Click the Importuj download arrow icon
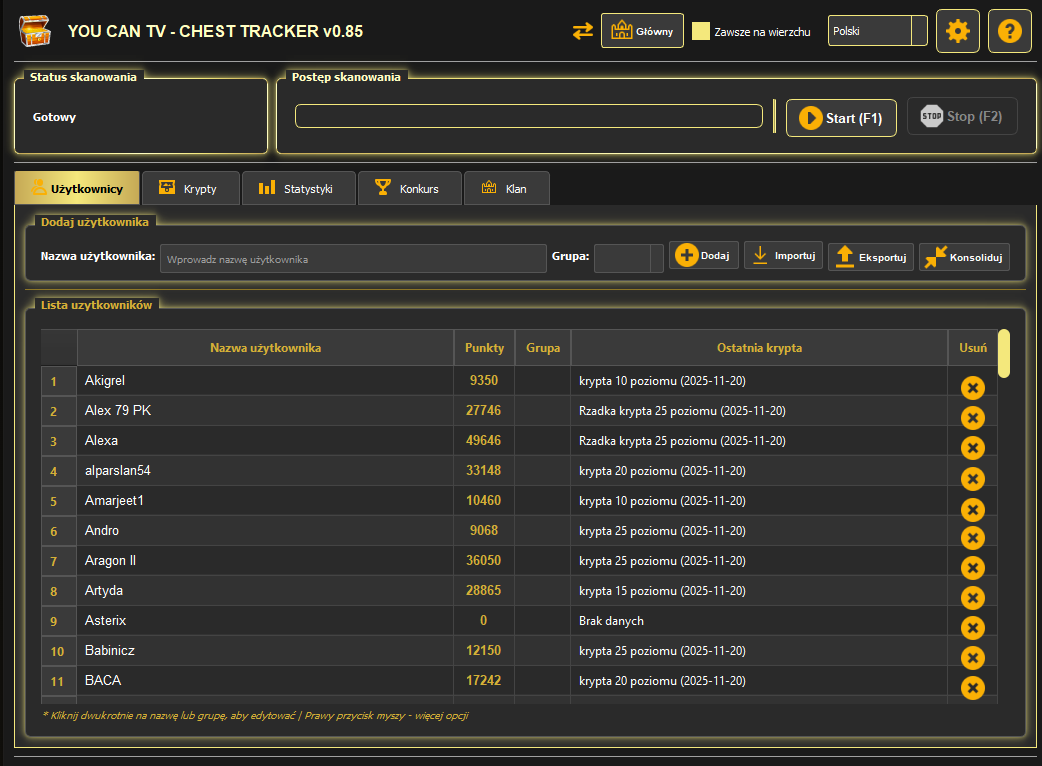1042x766 pixels. [761, 255]
